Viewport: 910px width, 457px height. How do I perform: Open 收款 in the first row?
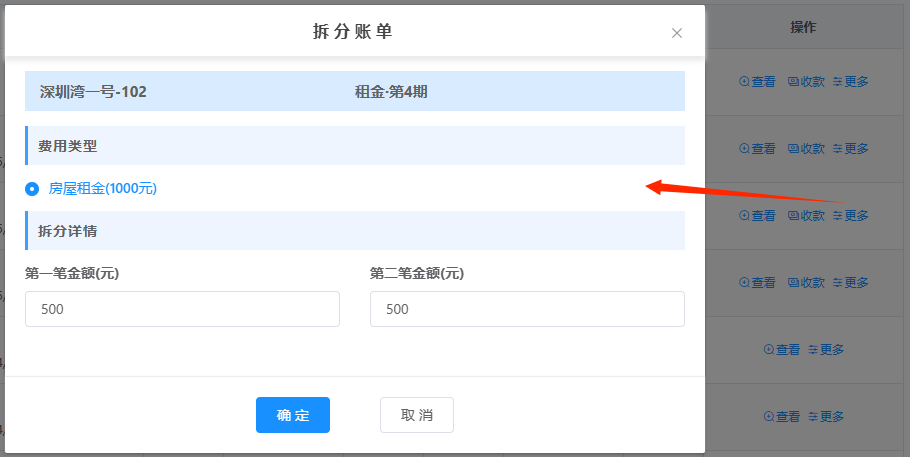pyautogui.click(x=806, y=82)
